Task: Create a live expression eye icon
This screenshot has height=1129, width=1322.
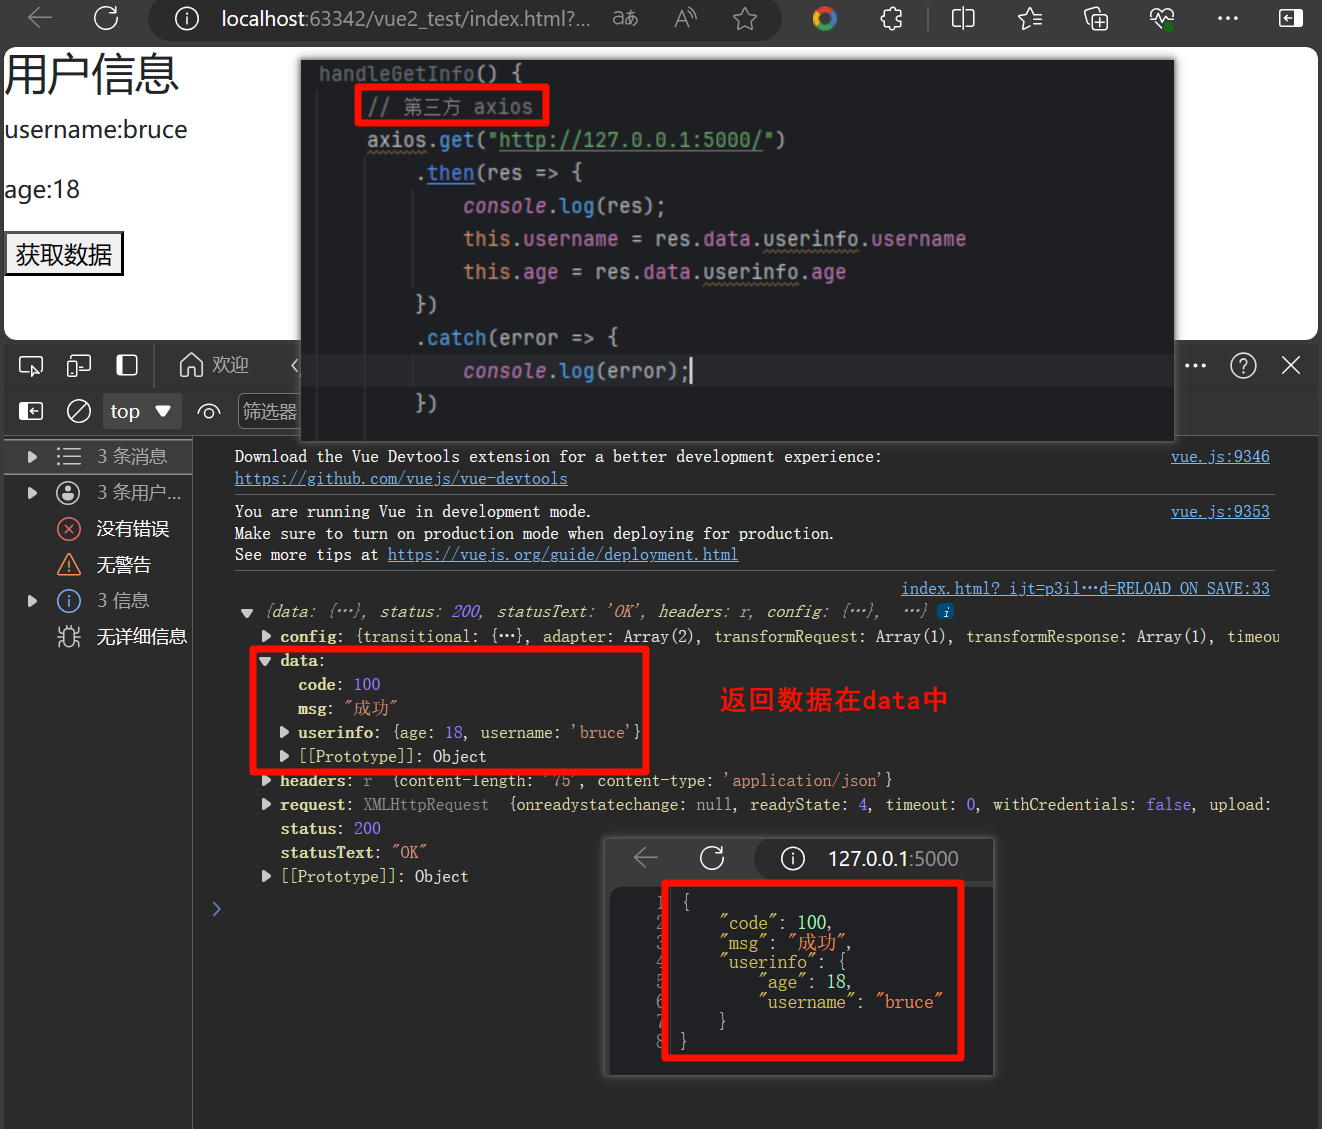Action: [209, 411]
